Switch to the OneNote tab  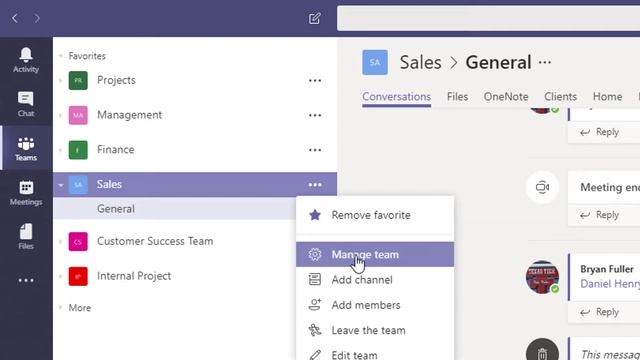click(x=506, y=97)
